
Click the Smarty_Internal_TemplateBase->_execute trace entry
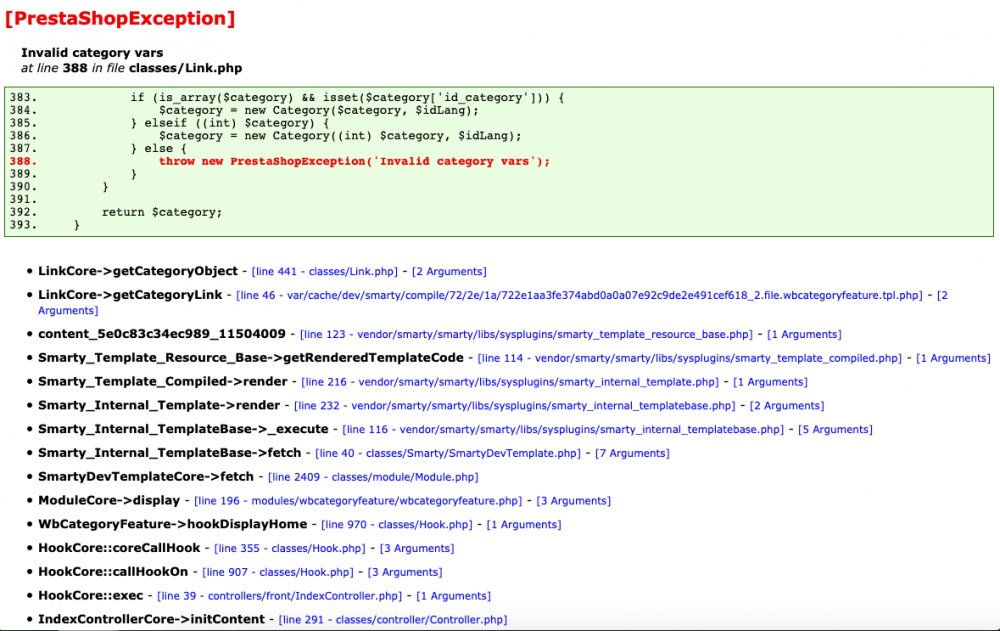click(x=183, y=429)
